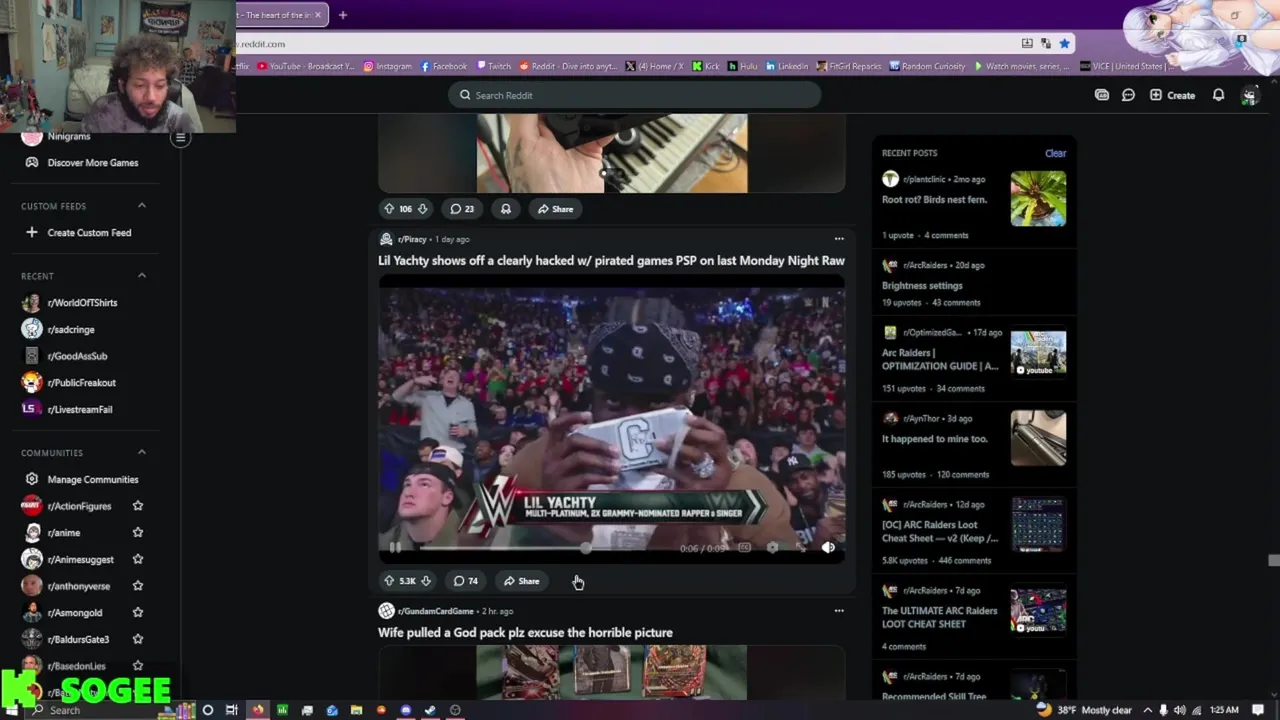This screenshot has width=1280, height=720.
Task: Pause the Lil Yachty video
Action: pyautogui.click(x=395, y=547)
